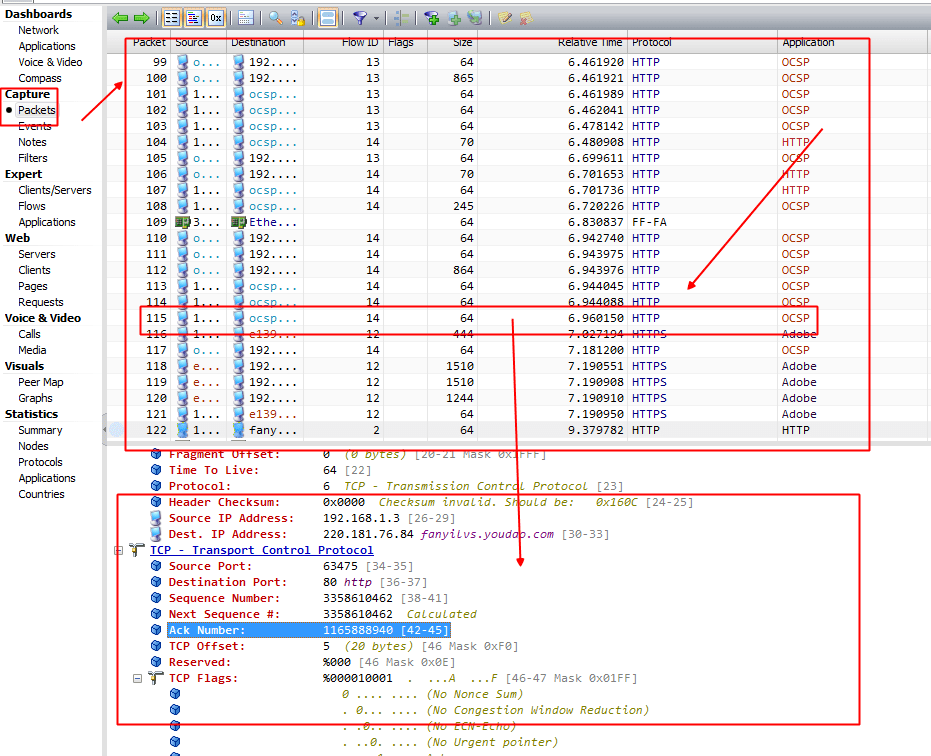Viewport: 931px width, 756px height.
Task: Open the Events view
Action: (x=34, y=126)
